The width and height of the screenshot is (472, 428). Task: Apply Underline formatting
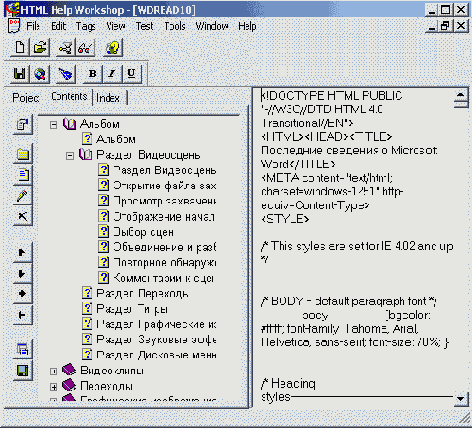coord(131,73)
